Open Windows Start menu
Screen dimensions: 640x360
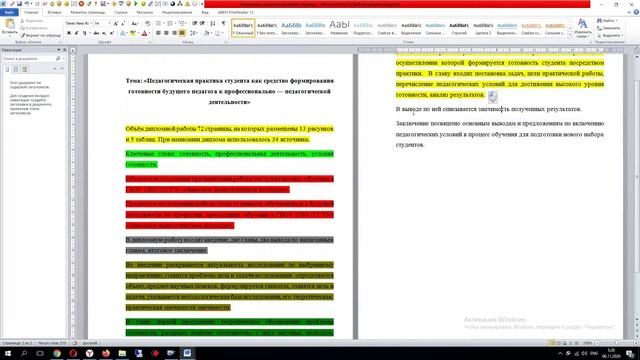click(x=7, y=353)
